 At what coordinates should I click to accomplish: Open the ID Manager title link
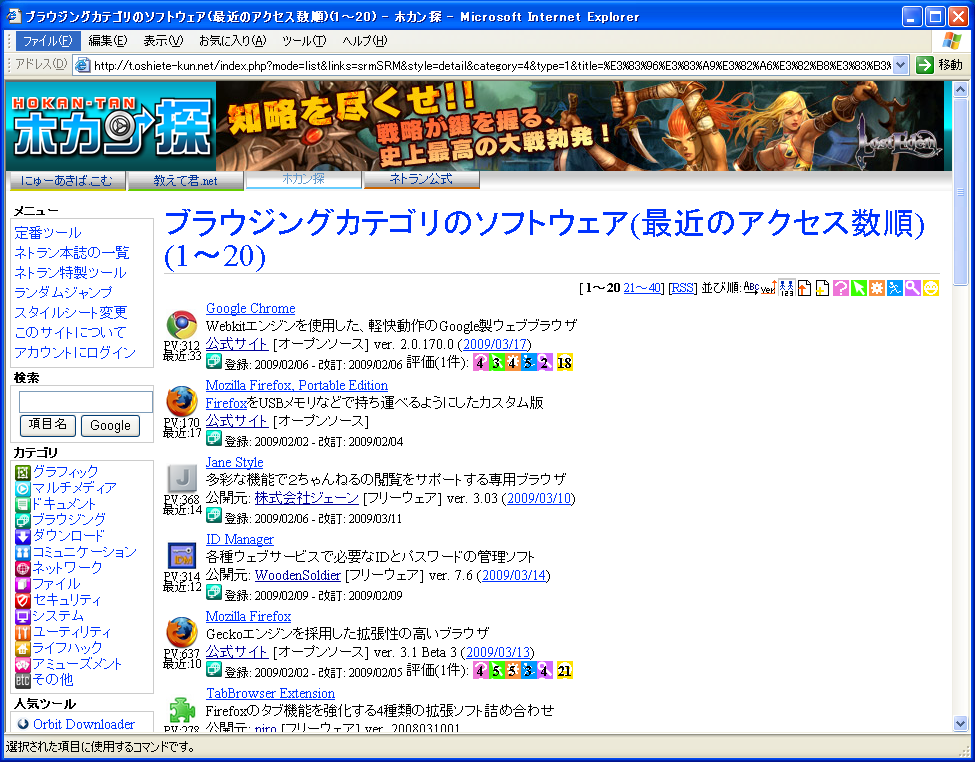(x=239, y=540)
